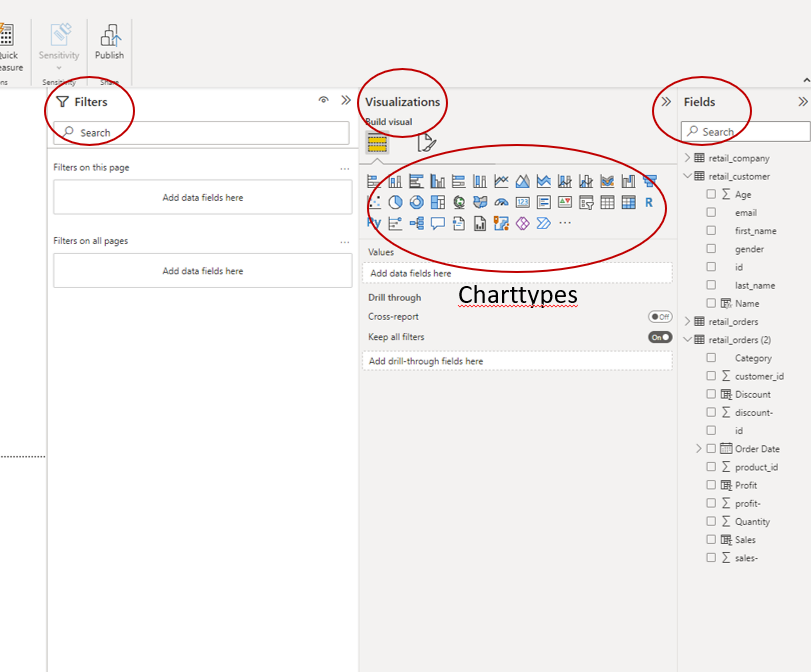811x672 pixels.
Task: Collapse the retail_orders (2) table
Action: (x=687, y=339)
